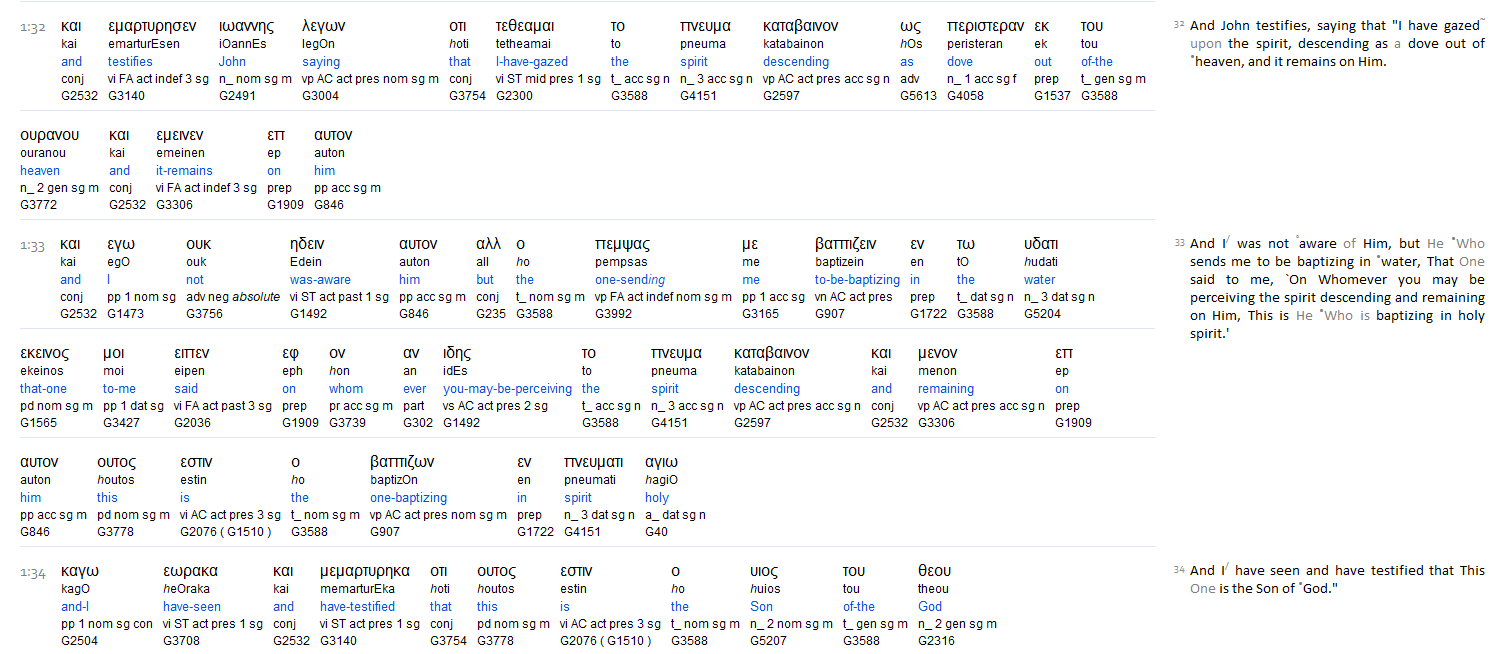Click verse number 33 in English translation
1495x654 pixels.
1178,243
